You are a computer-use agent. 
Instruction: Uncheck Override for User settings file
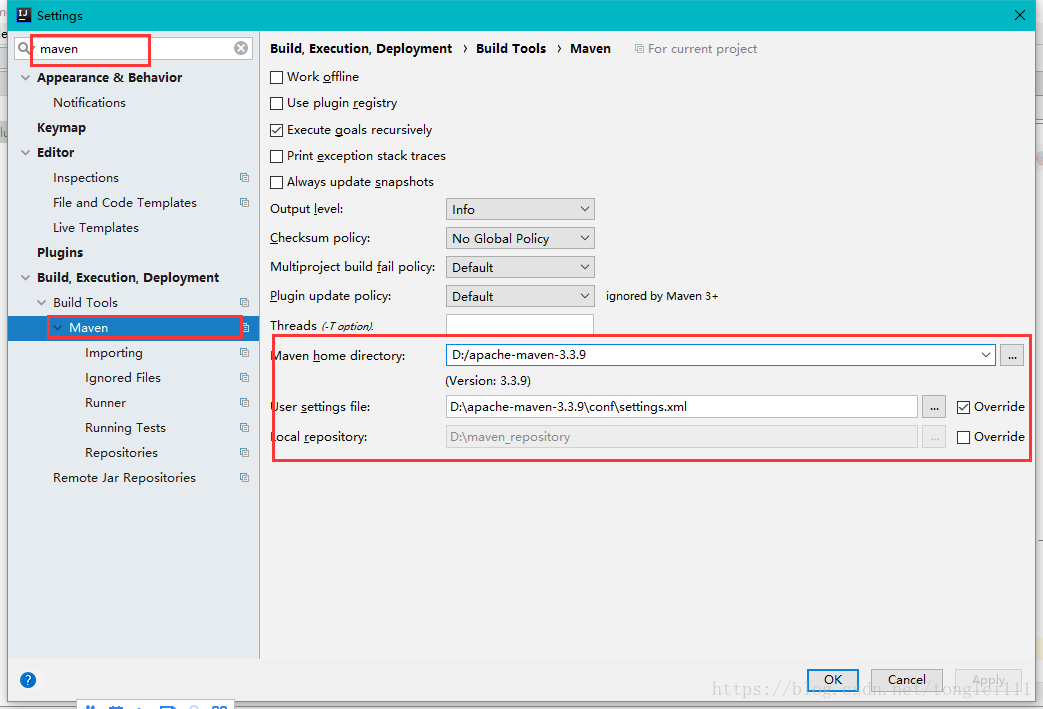(963, 407)
